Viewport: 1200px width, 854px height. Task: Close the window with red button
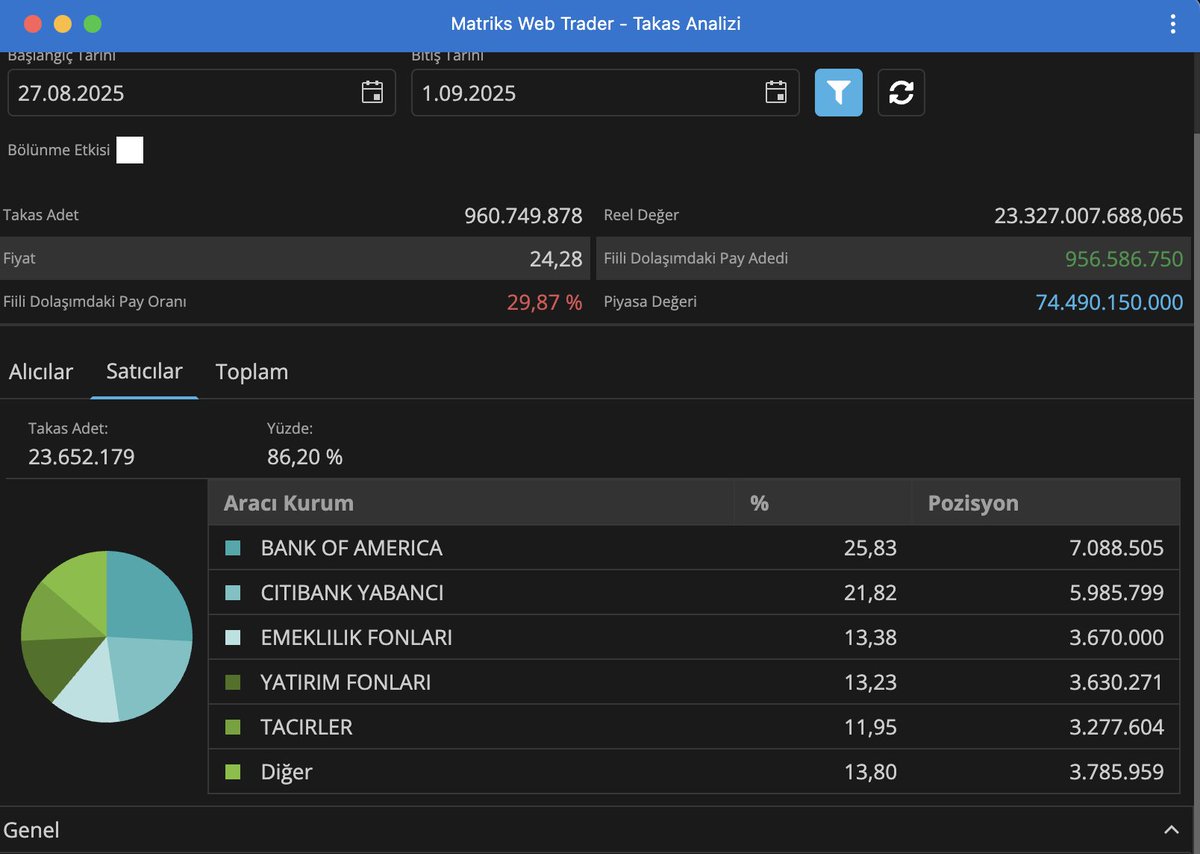pos(32,24)
